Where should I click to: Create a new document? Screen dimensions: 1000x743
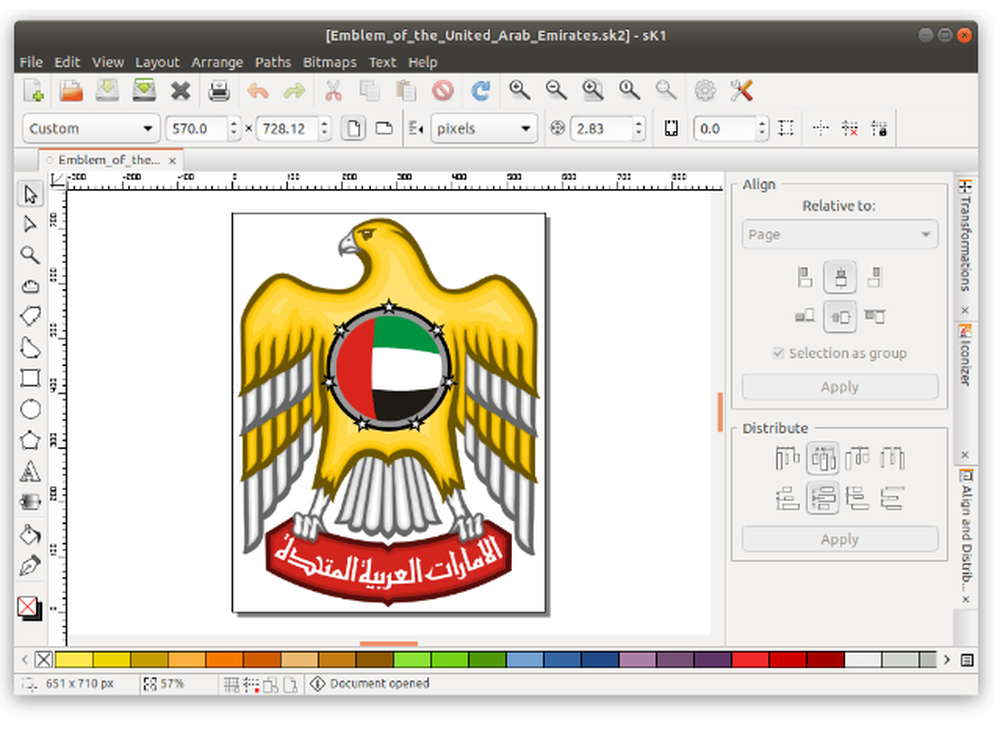[x=33, y=91]
